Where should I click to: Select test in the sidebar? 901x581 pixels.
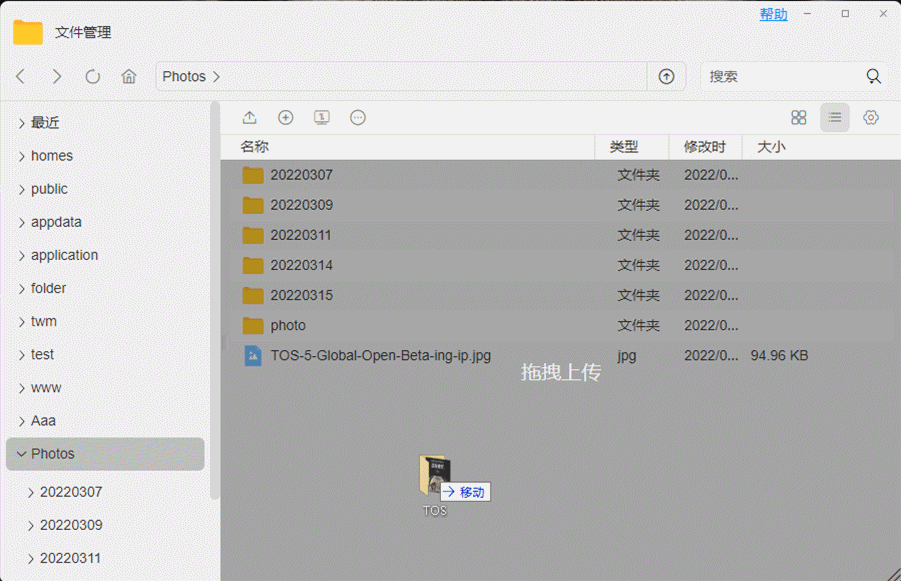42,355
